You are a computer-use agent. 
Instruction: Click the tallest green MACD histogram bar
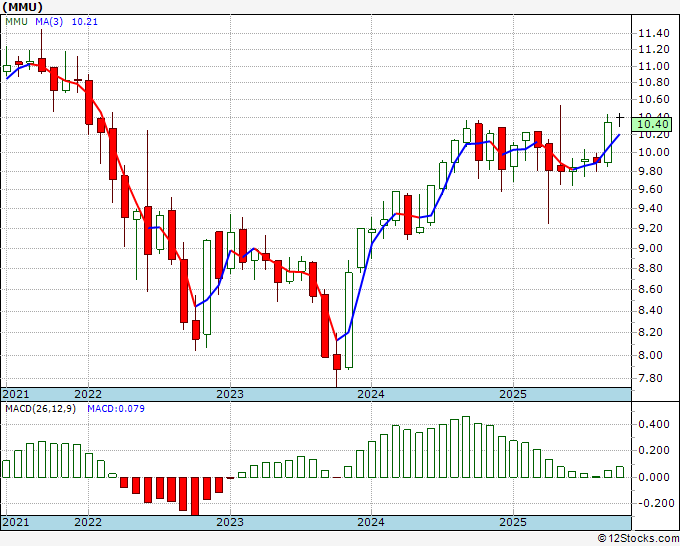[x=466, y=447]
